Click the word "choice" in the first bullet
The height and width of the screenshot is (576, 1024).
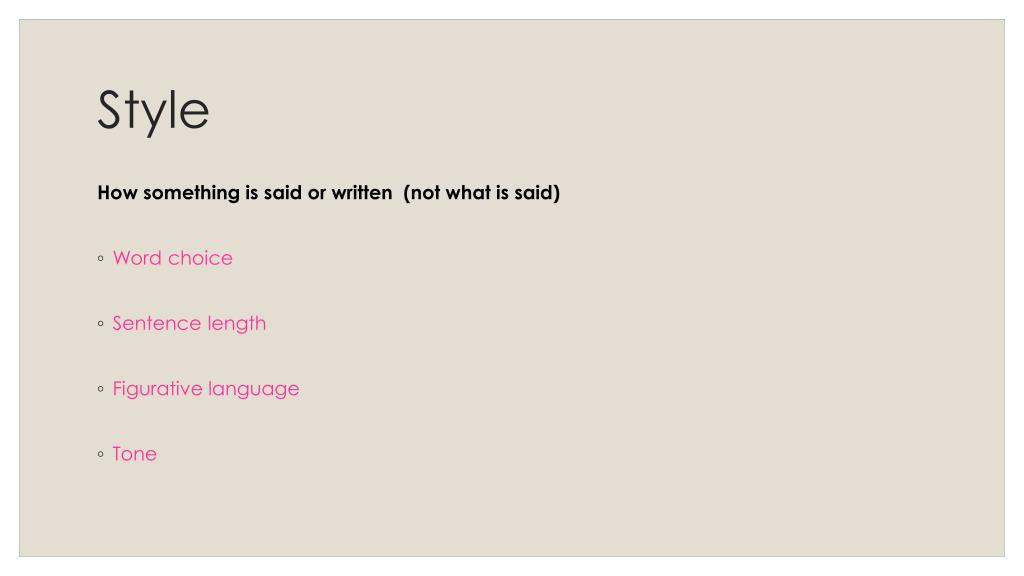[200, 258]
